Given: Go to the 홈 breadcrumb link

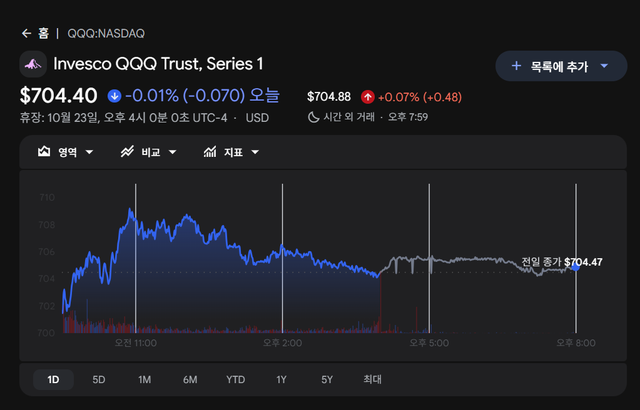Looking at the screenshot, I should 44,33.
